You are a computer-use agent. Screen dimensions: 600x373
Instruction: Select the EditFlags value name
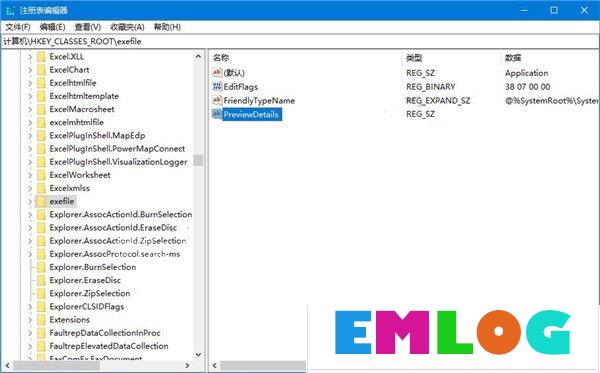point(241,87)
